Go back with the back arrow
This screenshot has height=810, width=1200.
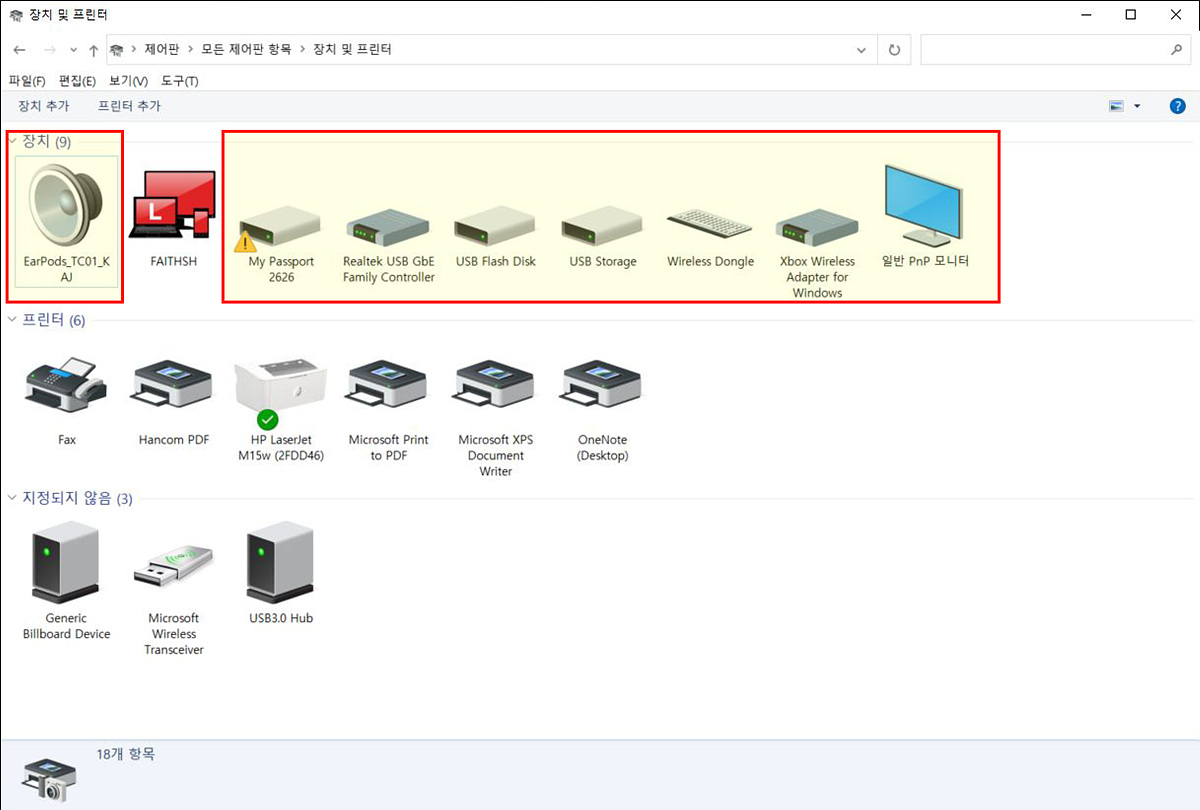tap(20, 50)
